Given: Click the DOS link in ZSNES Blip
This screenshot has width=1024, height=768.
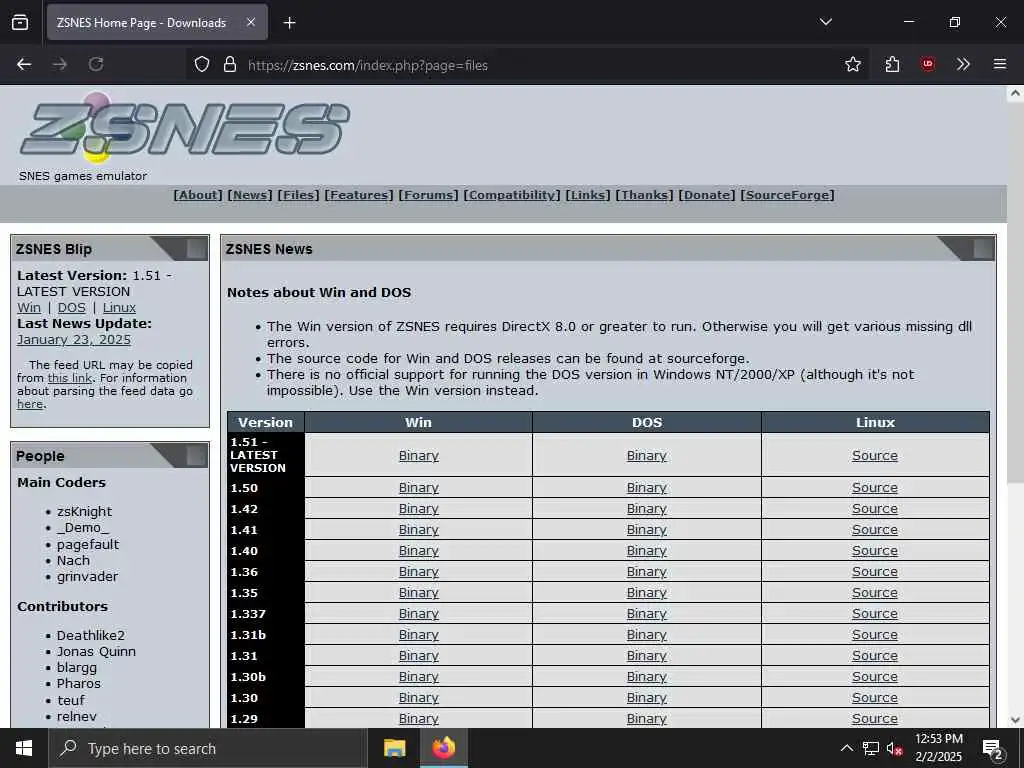Looking at the screenshot, I should [72, 308].
